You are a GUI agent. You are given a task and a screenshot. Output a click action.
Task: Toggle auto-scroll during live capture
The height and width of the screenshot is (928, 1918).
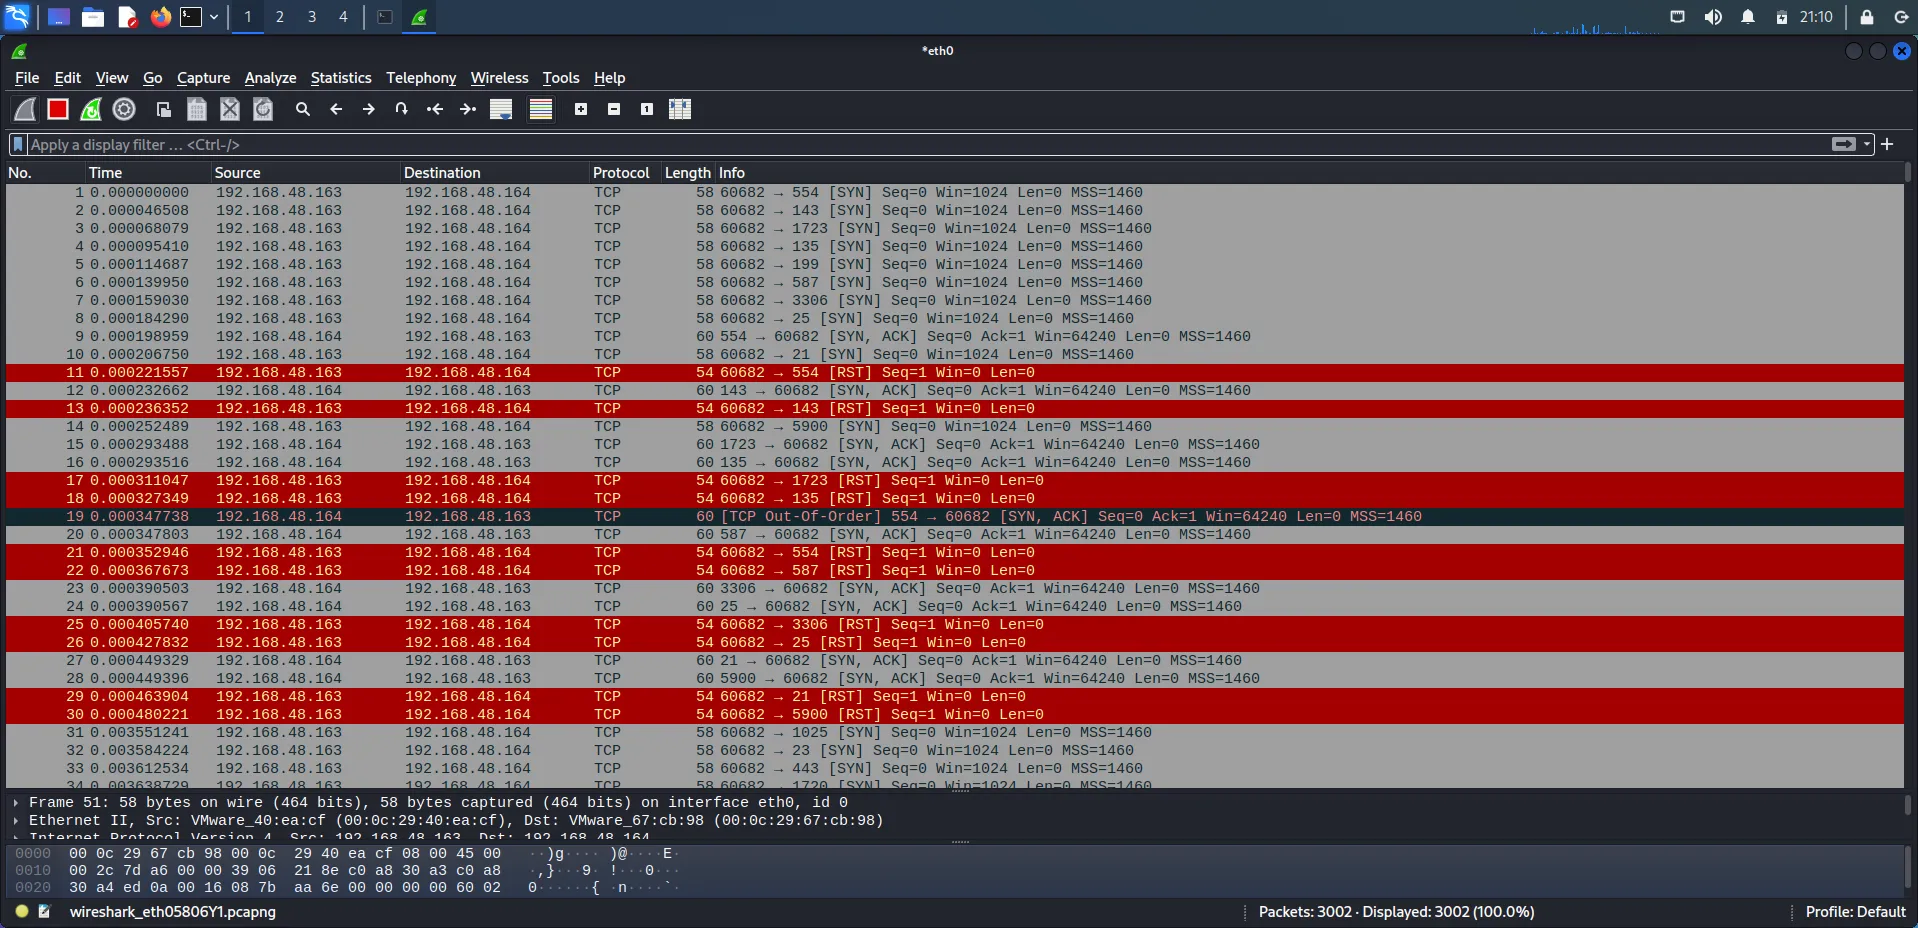click(501, 109)
